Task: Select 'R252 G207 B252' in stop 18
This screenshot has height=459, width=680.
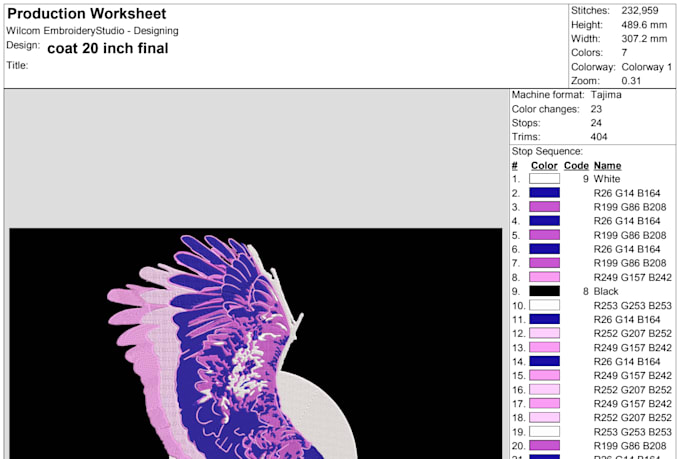Action: pos(632,417)
